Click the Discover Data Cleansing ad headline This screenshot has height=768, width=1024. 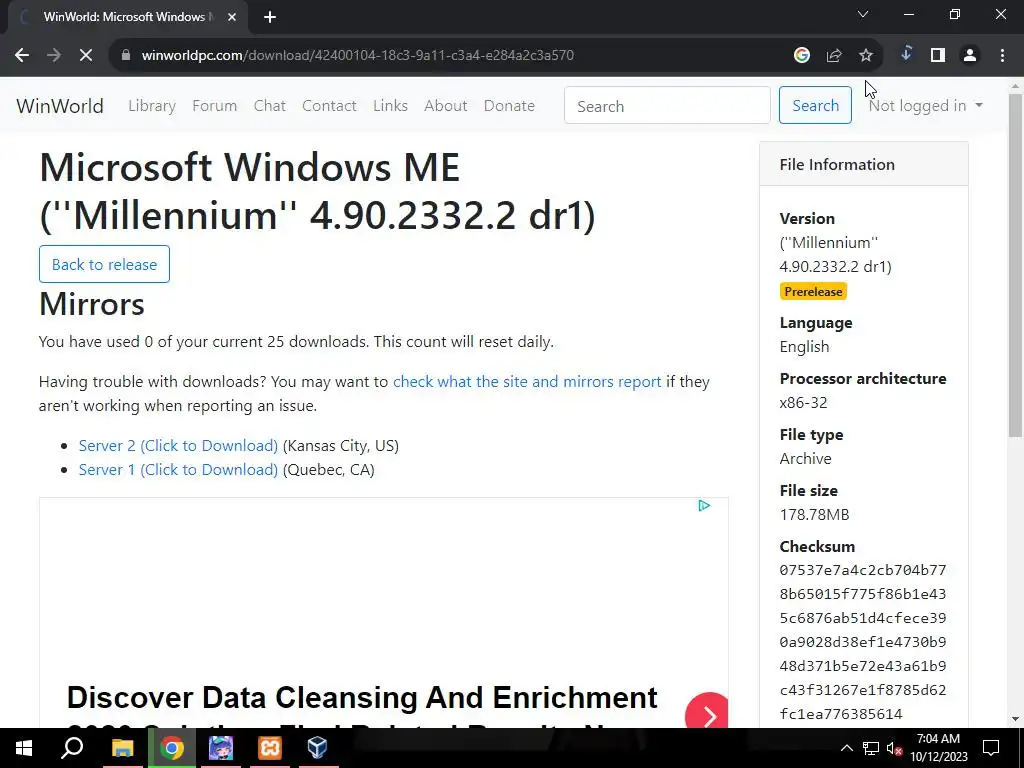[x=362, y=697]
